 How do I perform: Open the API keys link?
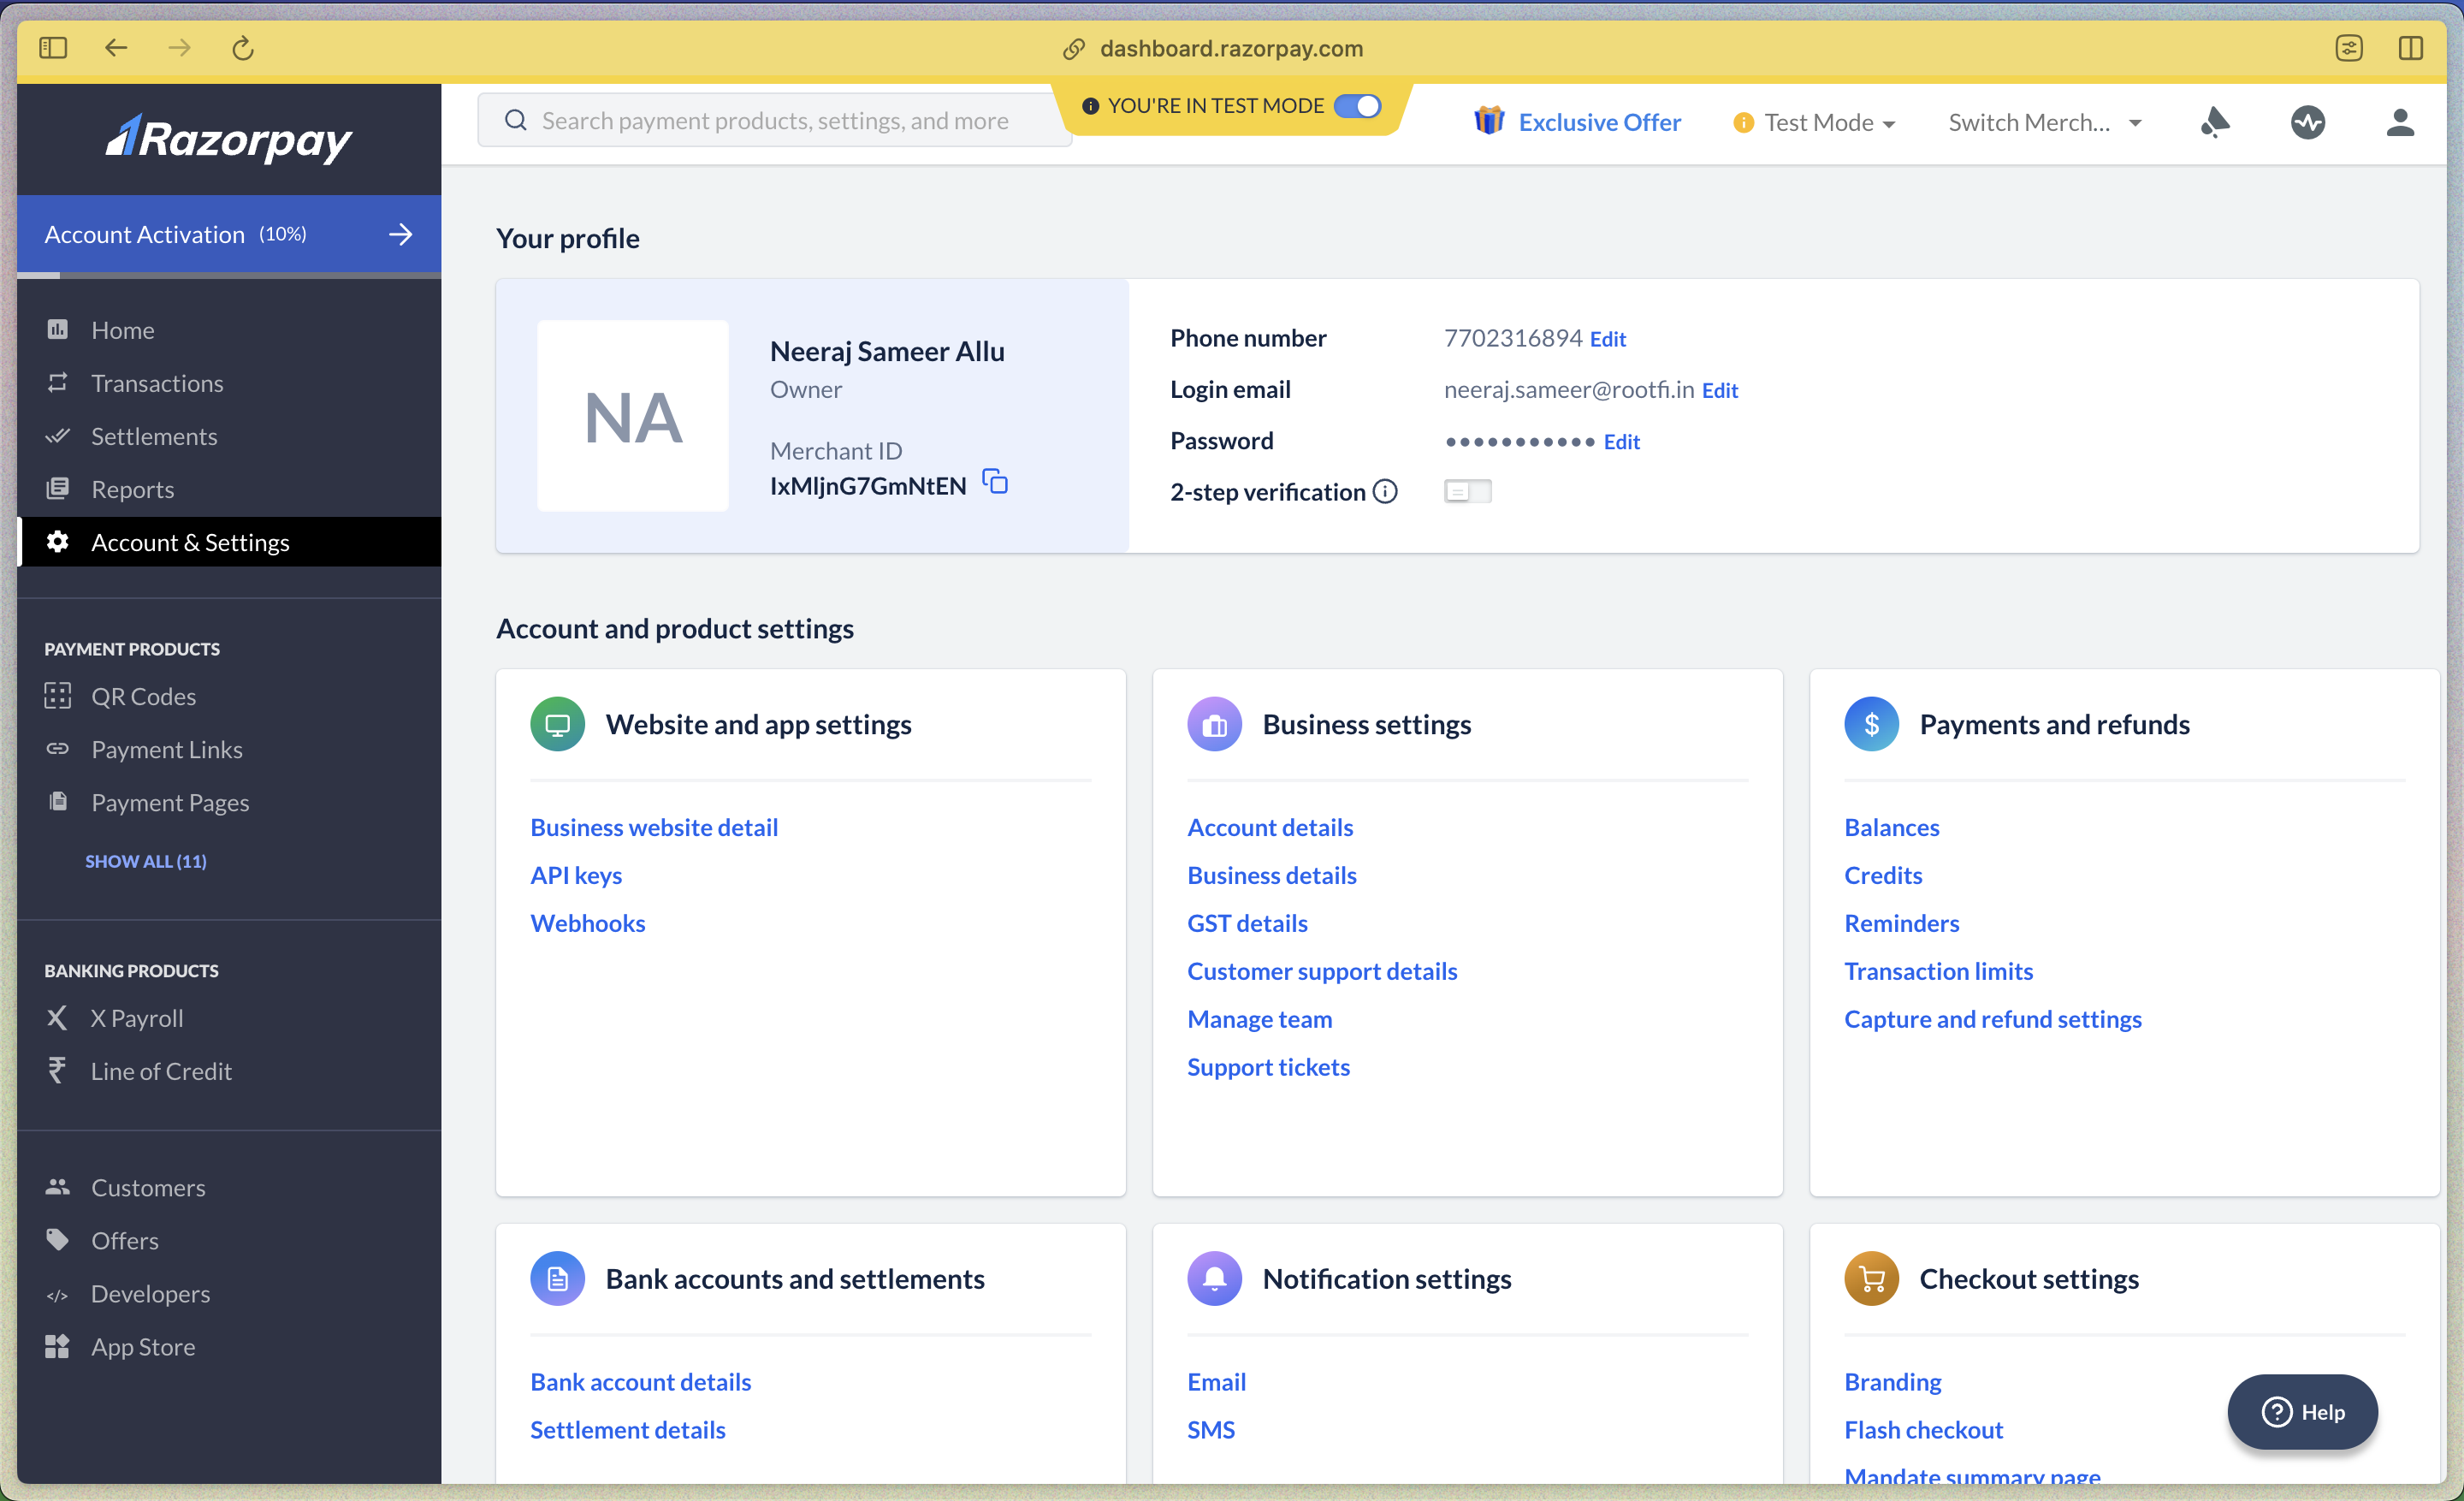click(576, 875)
